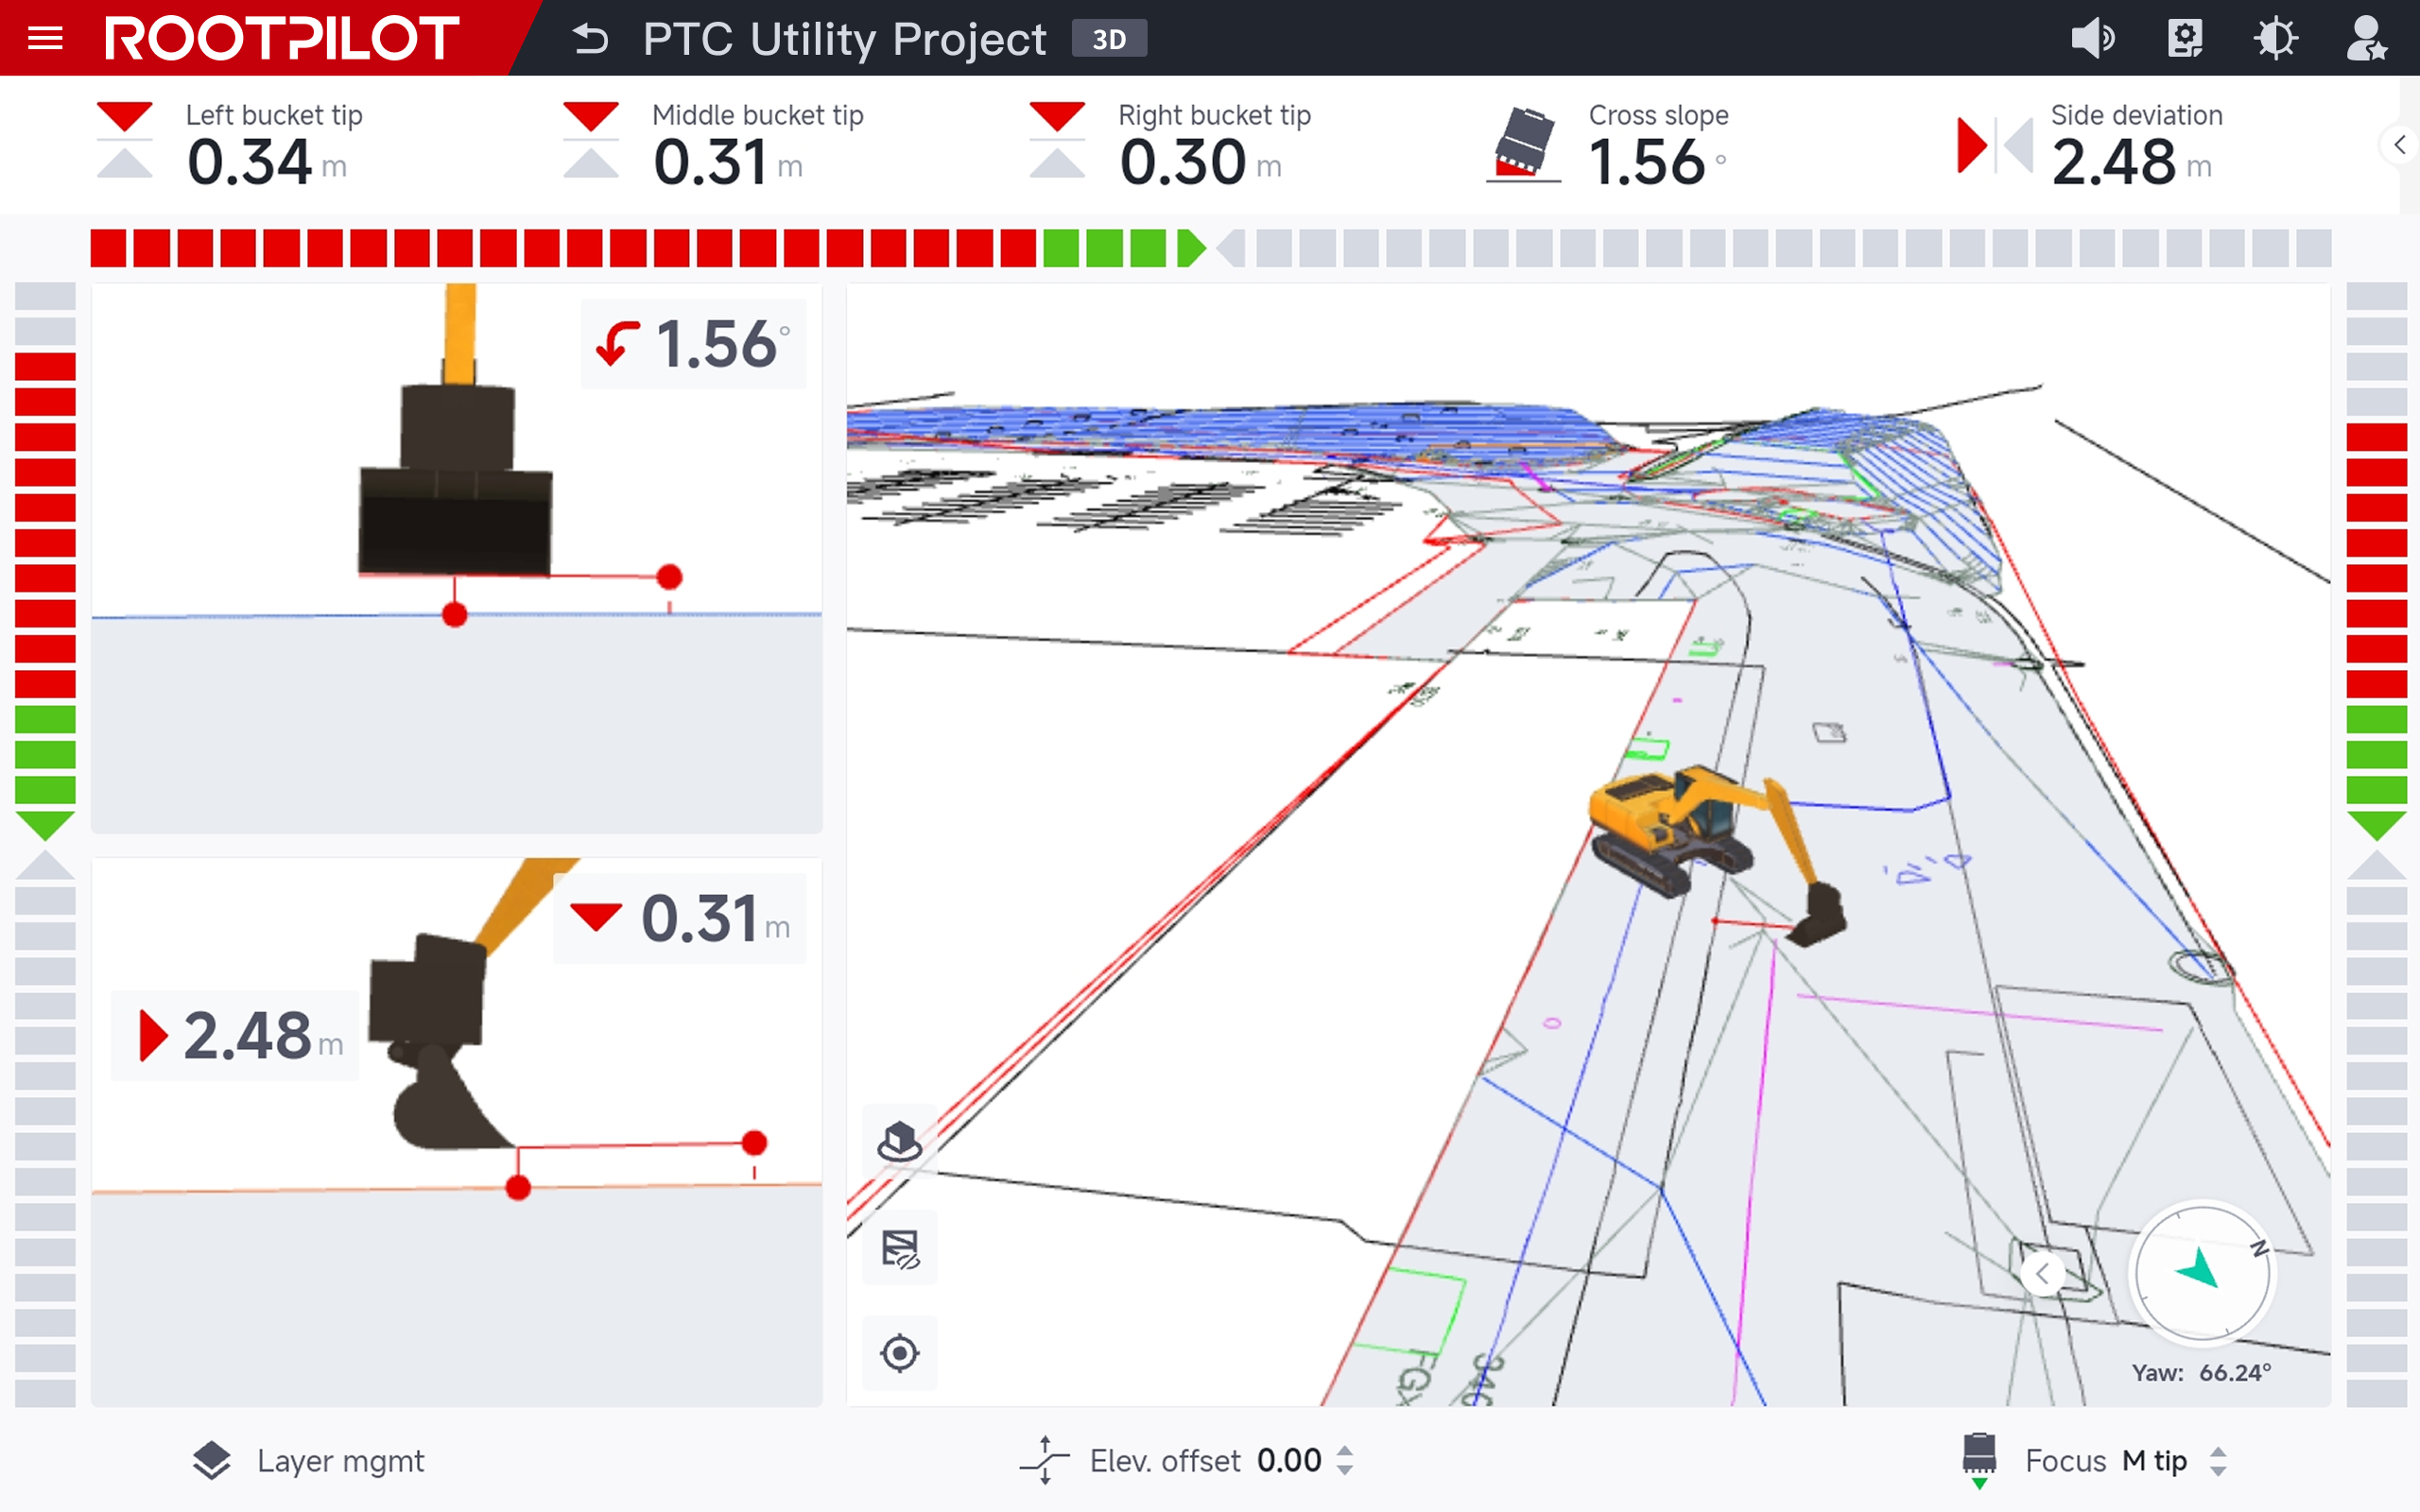Expand the hidden panel near compass
Image resolution: width=2420 pixels, height=1512 pixels.
tap(2042, 1274)
